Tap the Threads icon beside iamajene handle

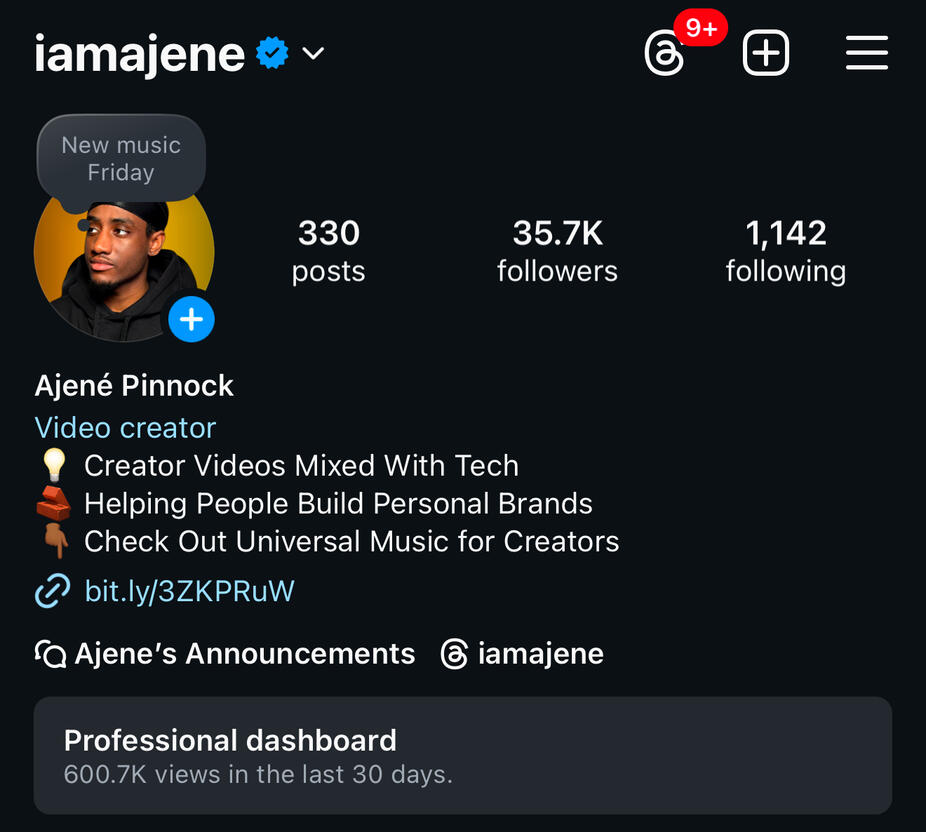click(x=455, y=655)
